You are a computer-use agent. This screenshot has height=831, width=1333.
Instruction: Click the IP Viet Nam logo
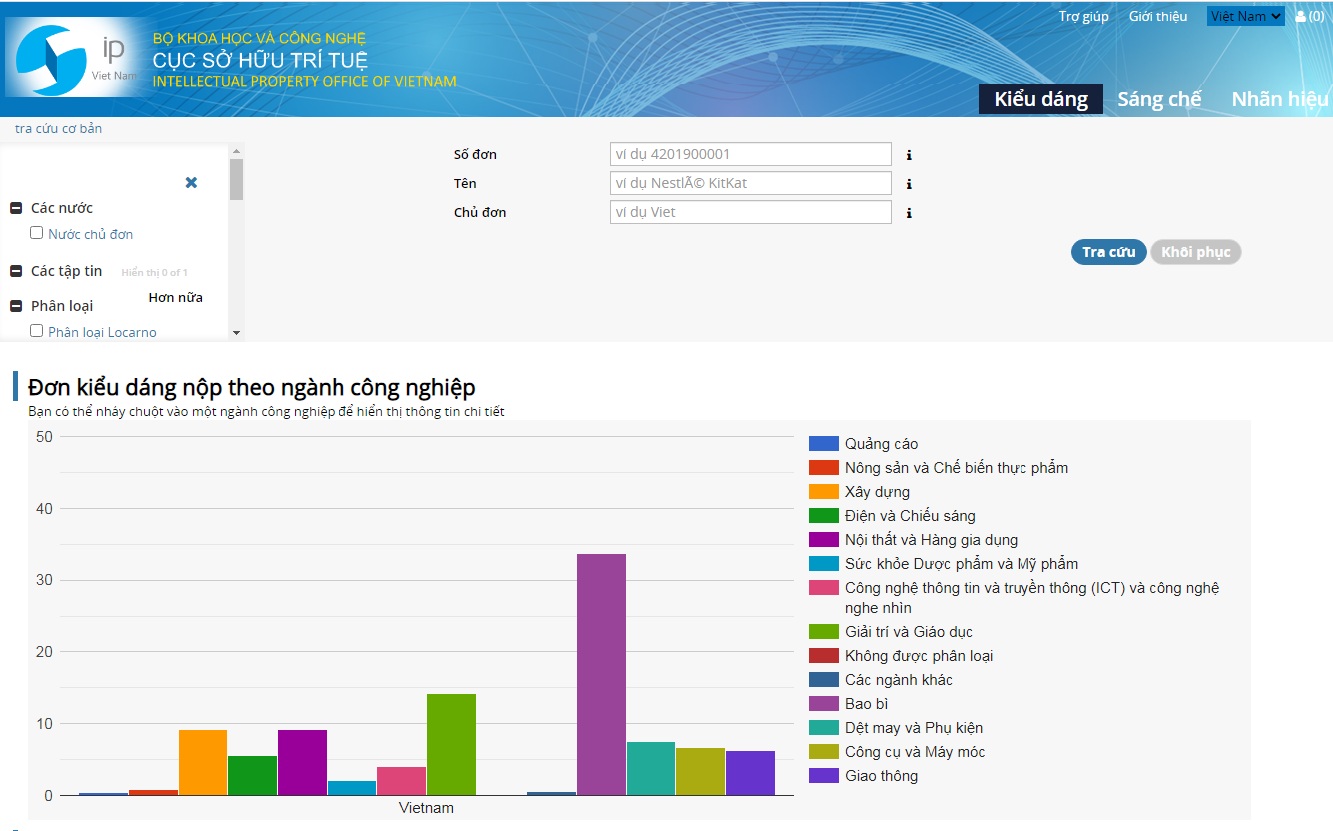(x=72, y=59)
